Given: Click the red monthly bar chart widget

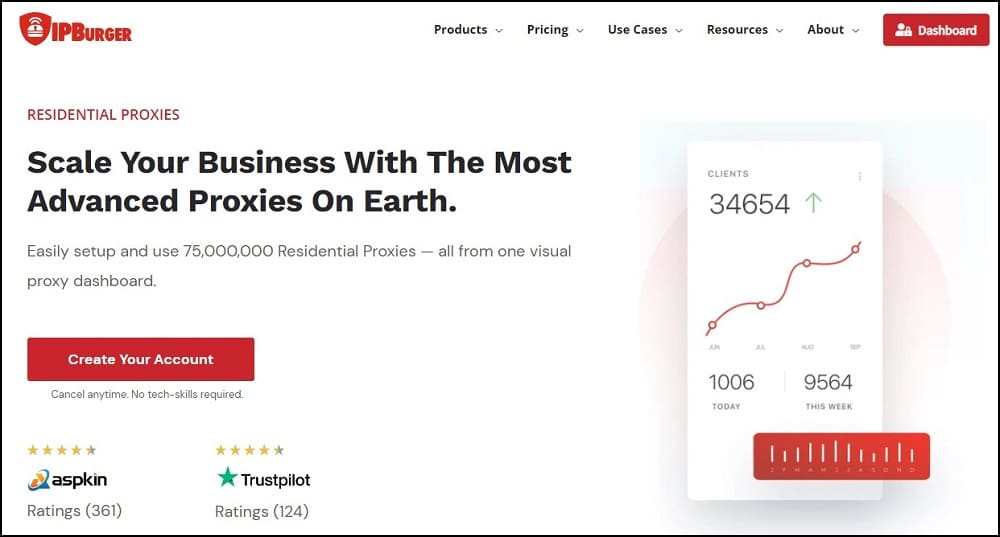Looking at the screenshot, I should pos(841,456).
